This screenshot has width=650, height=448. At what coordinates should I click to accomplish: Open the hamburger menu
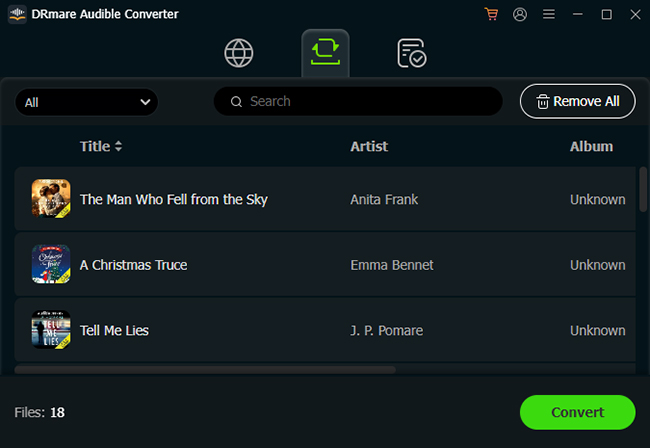(548, 15)
